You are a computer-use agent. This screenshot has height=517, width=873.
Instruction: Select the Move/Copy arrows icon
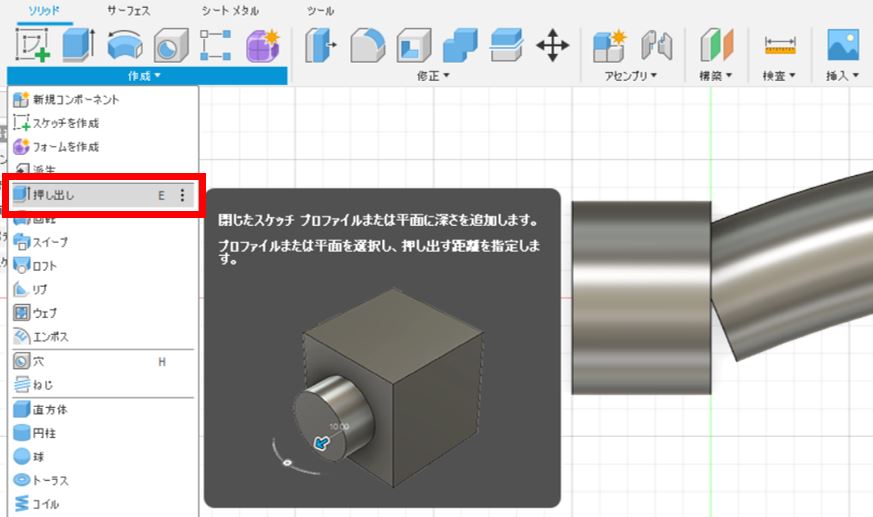click(552, 45)
